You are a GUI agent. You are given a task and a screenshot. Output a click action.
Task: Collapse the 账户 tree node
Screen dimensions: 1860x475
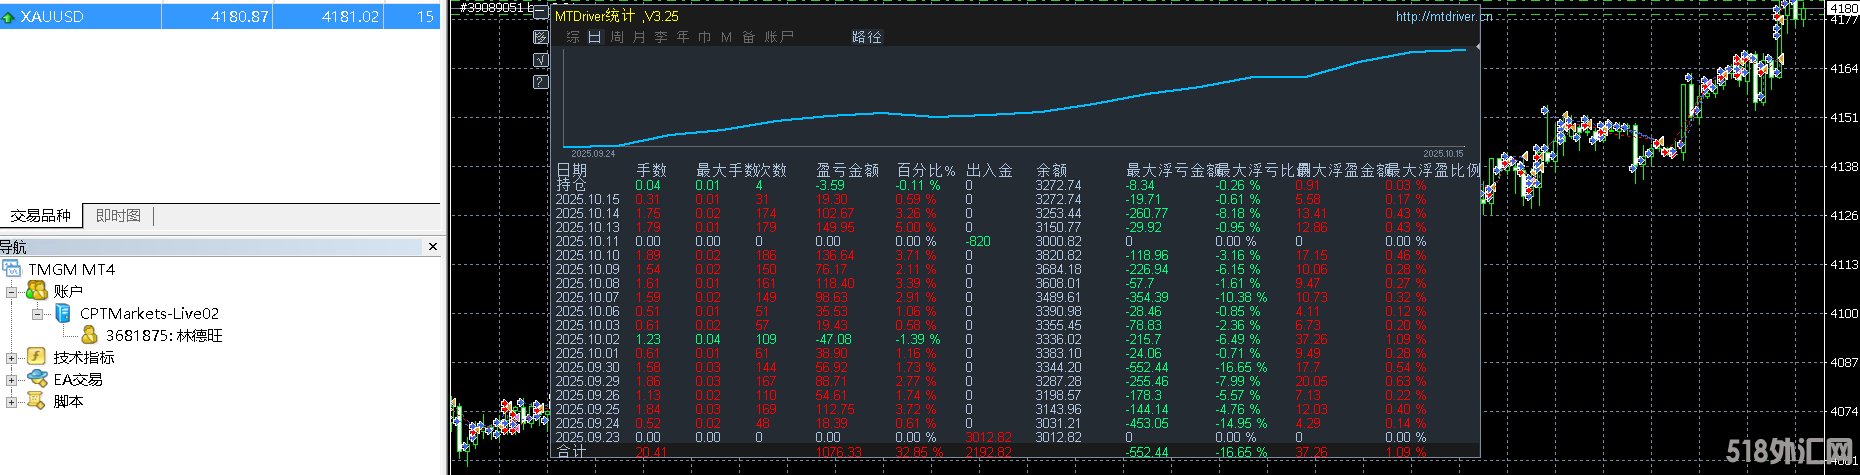pos(12,292)
